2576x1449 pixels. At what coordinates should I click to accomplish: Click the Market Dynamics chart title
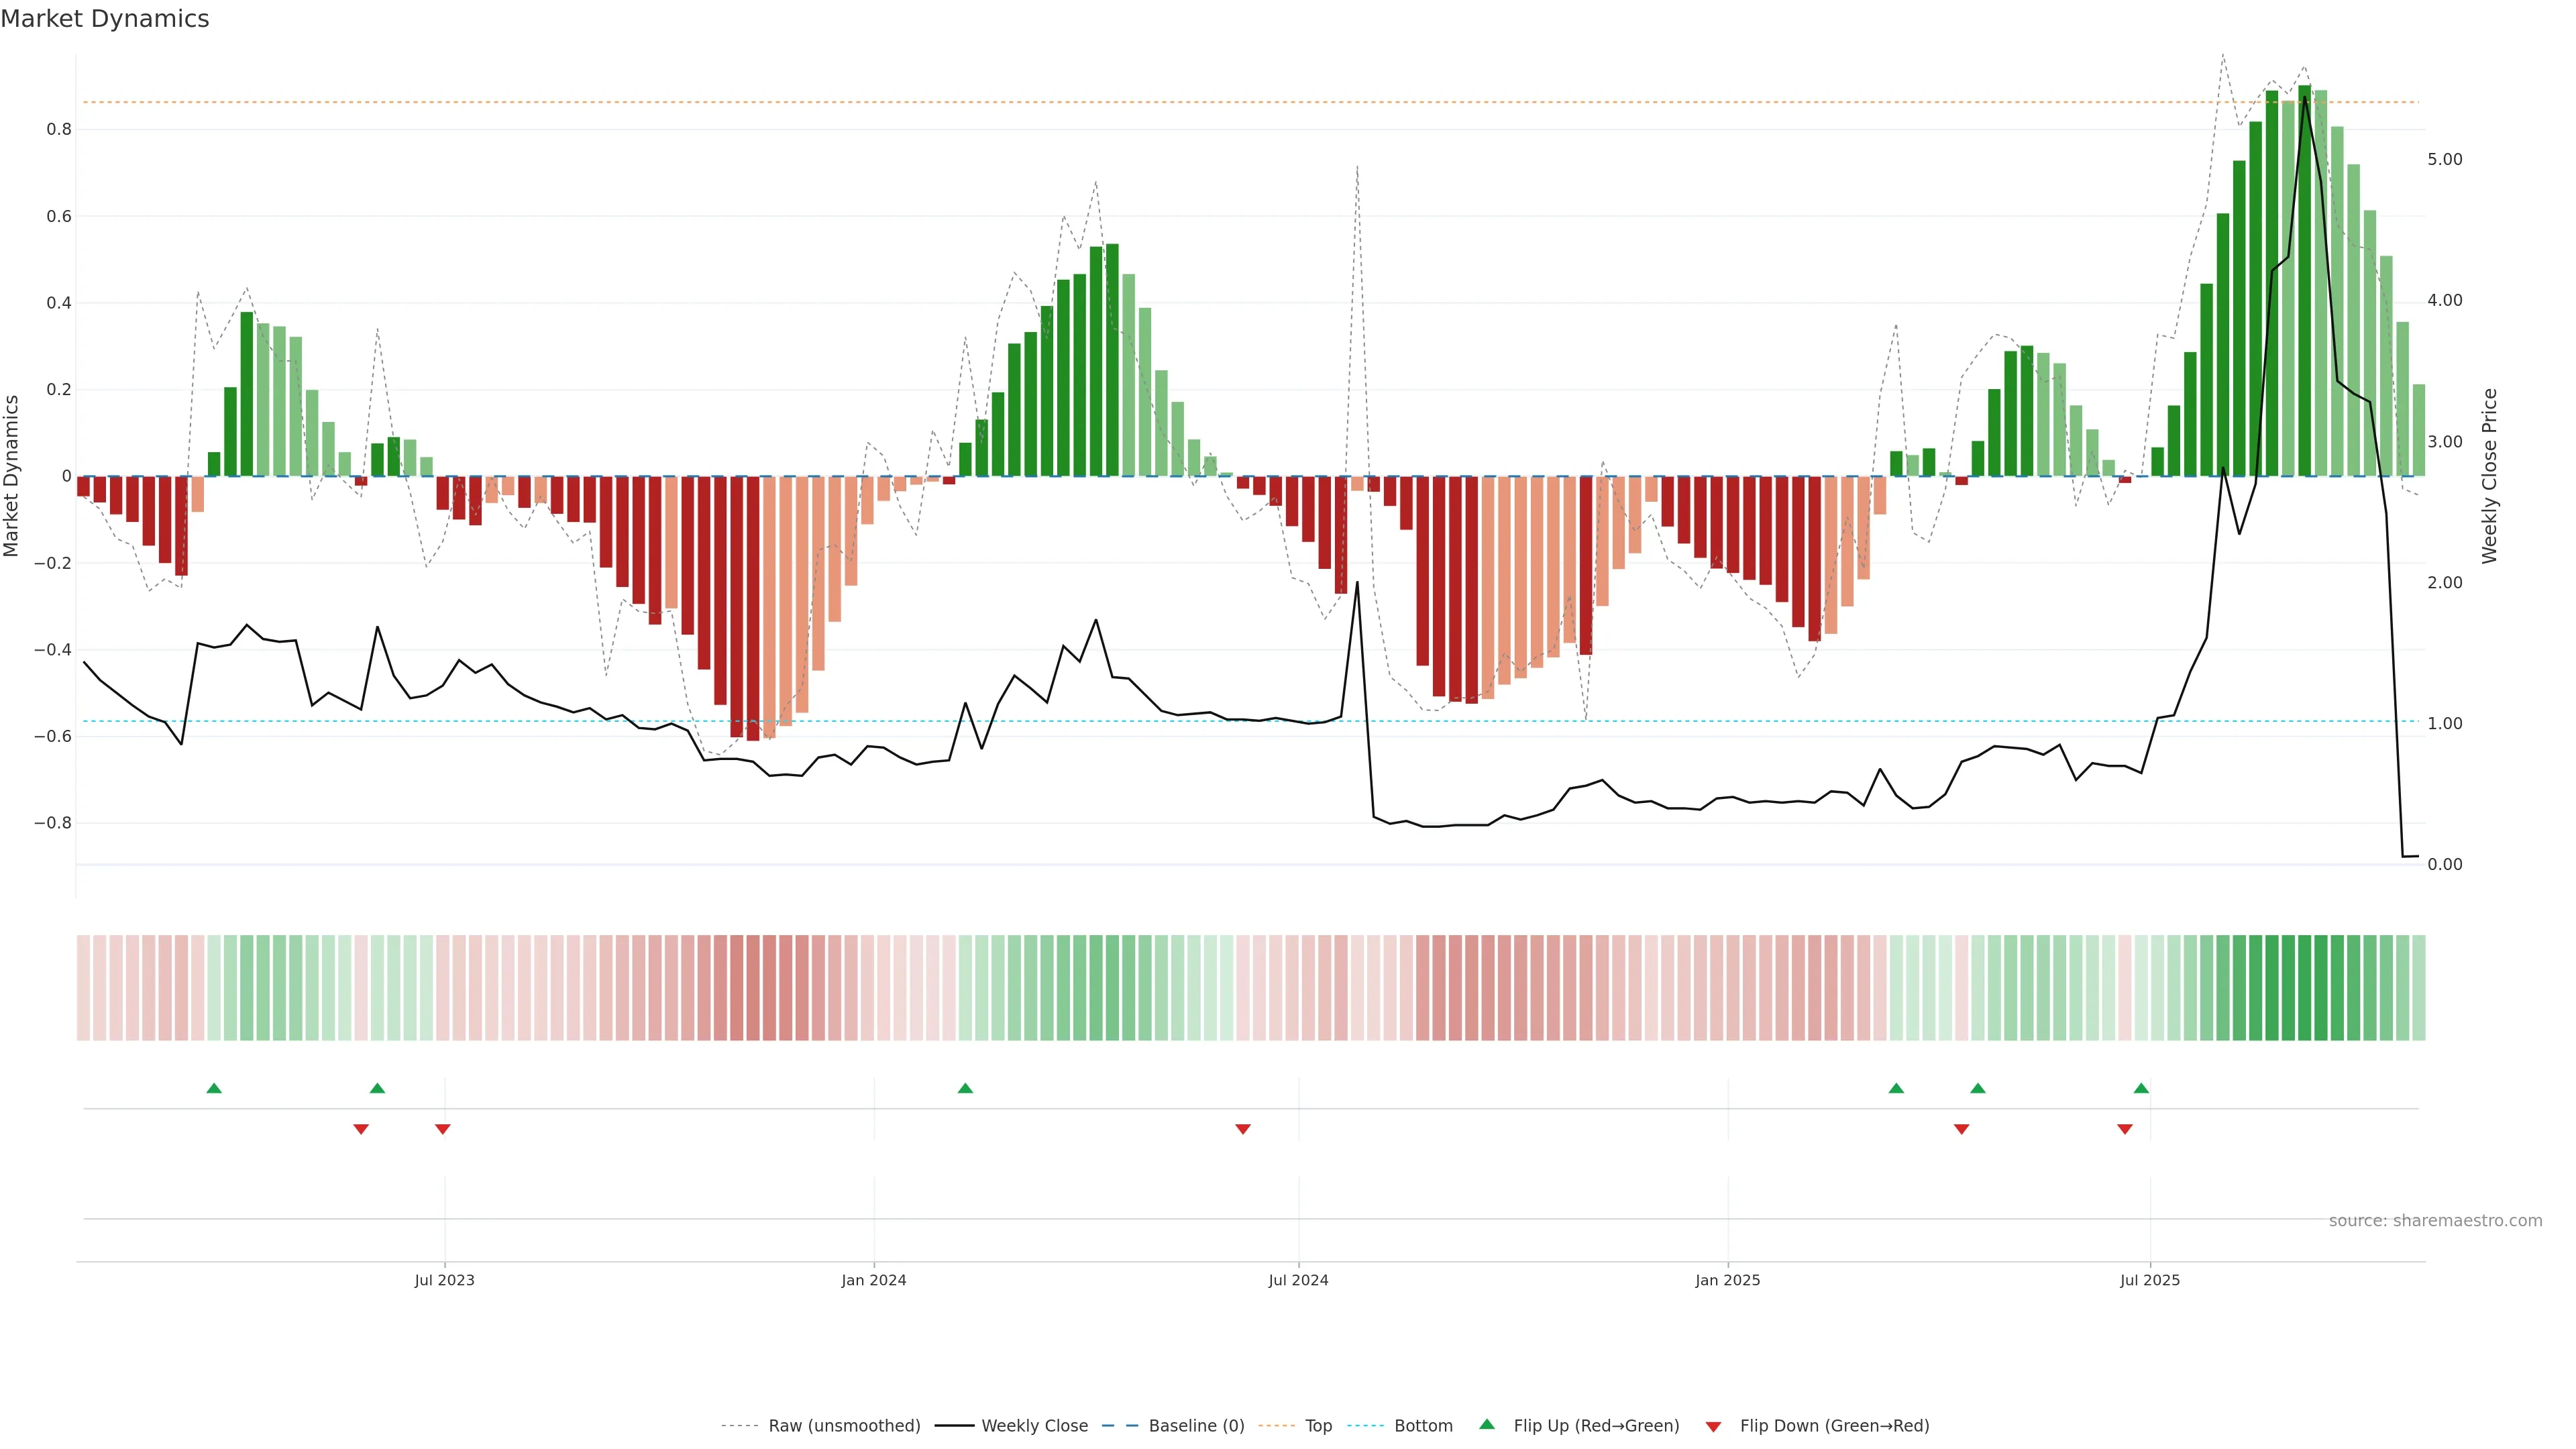[x=105, y=19]
